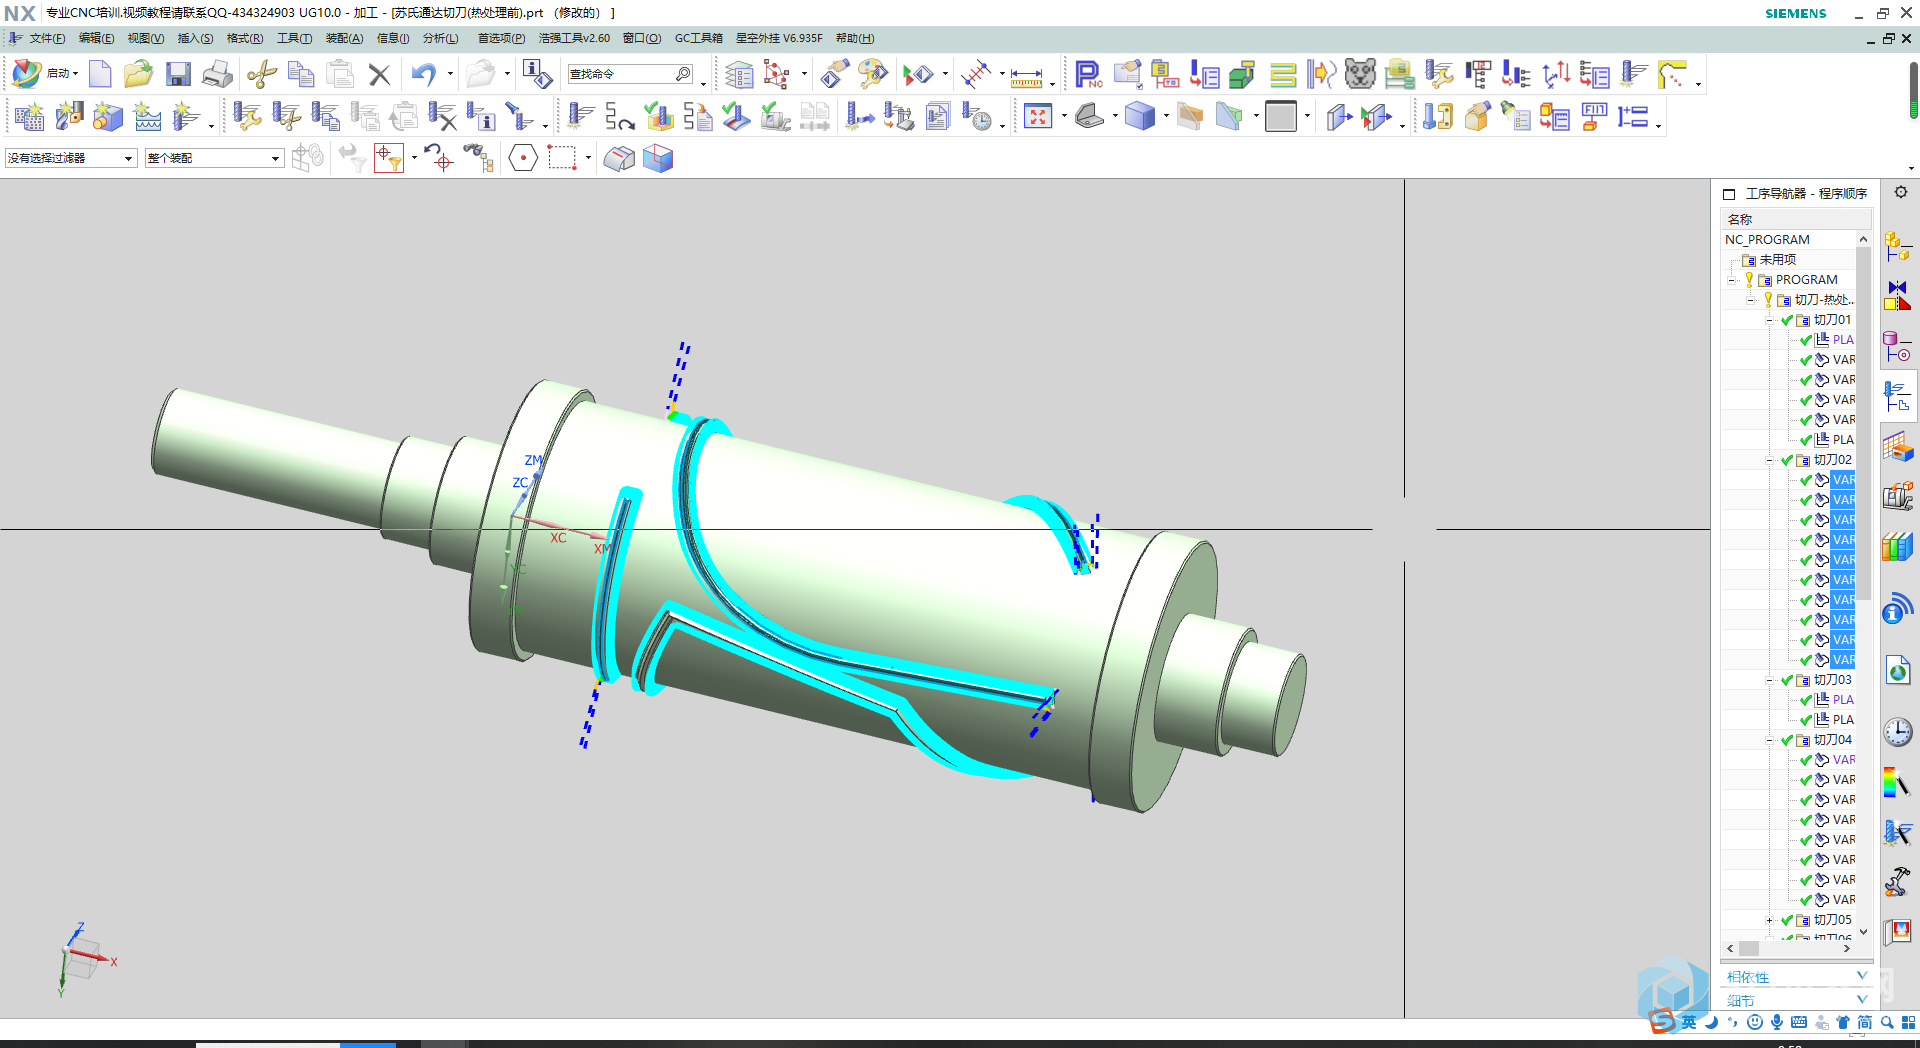The image size is (1920, 1048).
Task: Click the IME 英 language indicator
Action: click(1689, 1022)
